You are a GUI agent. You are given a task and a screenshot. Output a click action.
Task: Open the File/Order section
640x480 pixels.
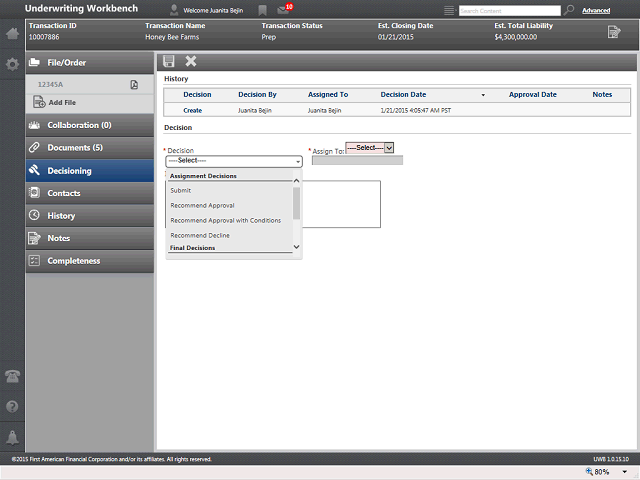90,63
